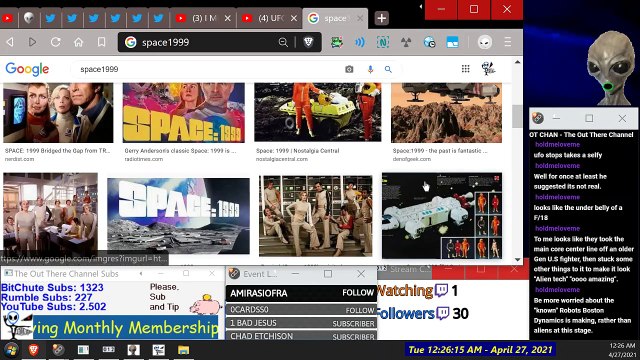Select the 1 BAD JESUS subscriber row
Image resolution: width=640 pixels, height=360 pixels.
pos(302,323)
